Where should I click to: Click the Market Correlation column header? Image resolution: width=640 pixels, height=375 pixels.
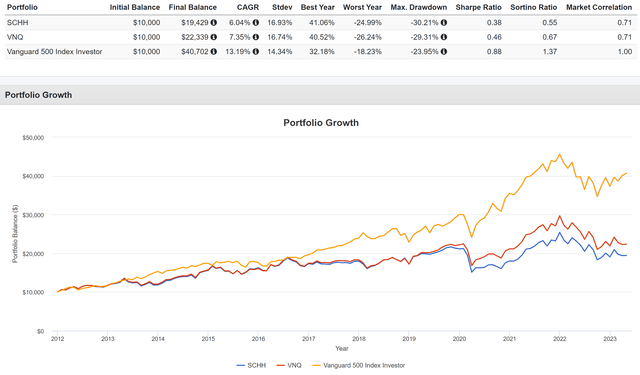click(x=599, y=7)
